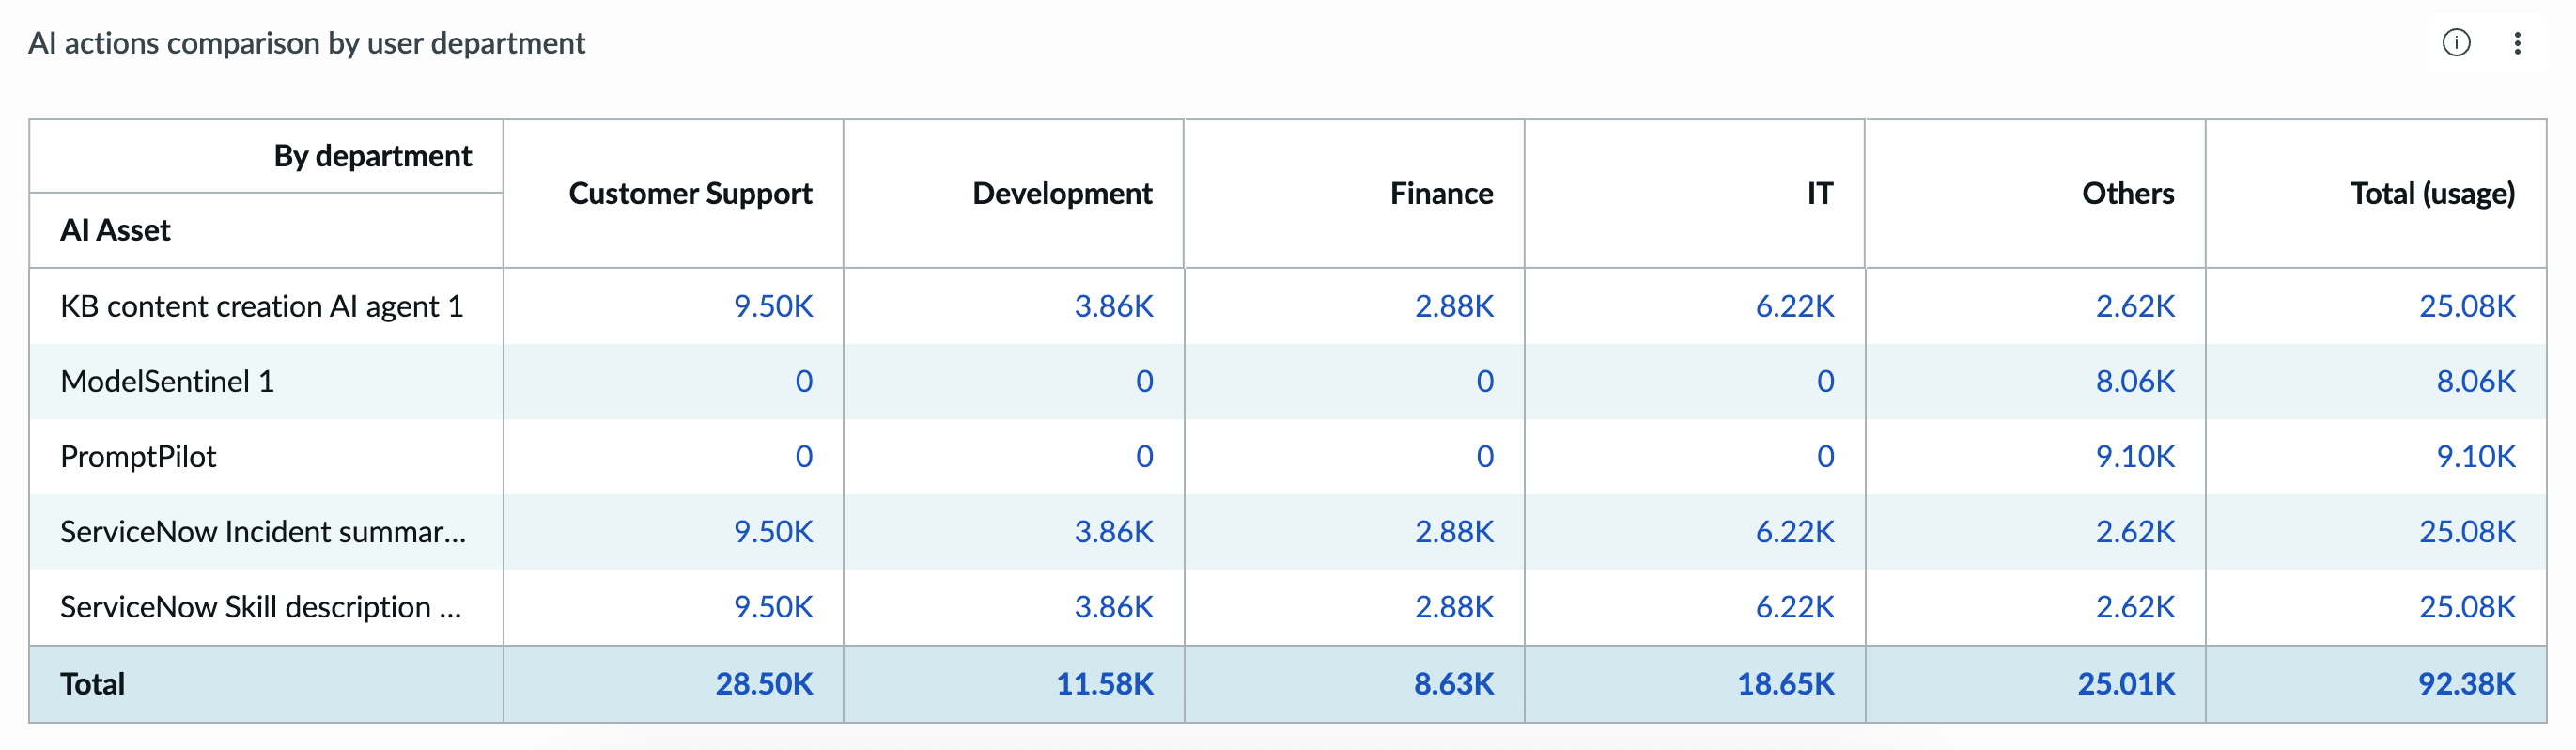Open KB content creation Development 3.86K value

pyautogui.click(x=1114, y=306)
